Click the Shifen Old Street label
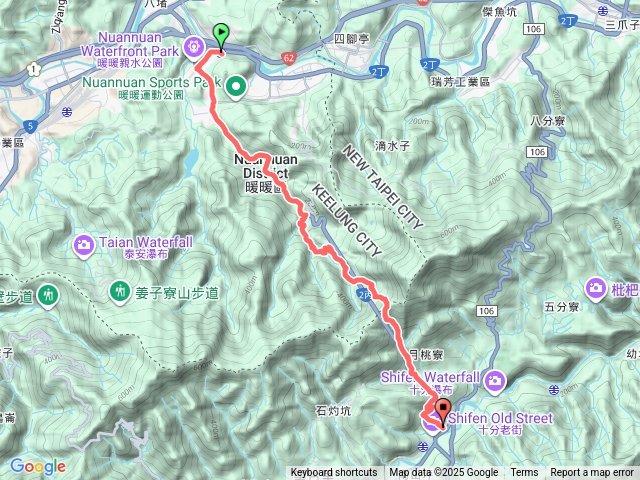Viewport: 640px width, 480px height. pyautogui.click(x=500, y=419)
